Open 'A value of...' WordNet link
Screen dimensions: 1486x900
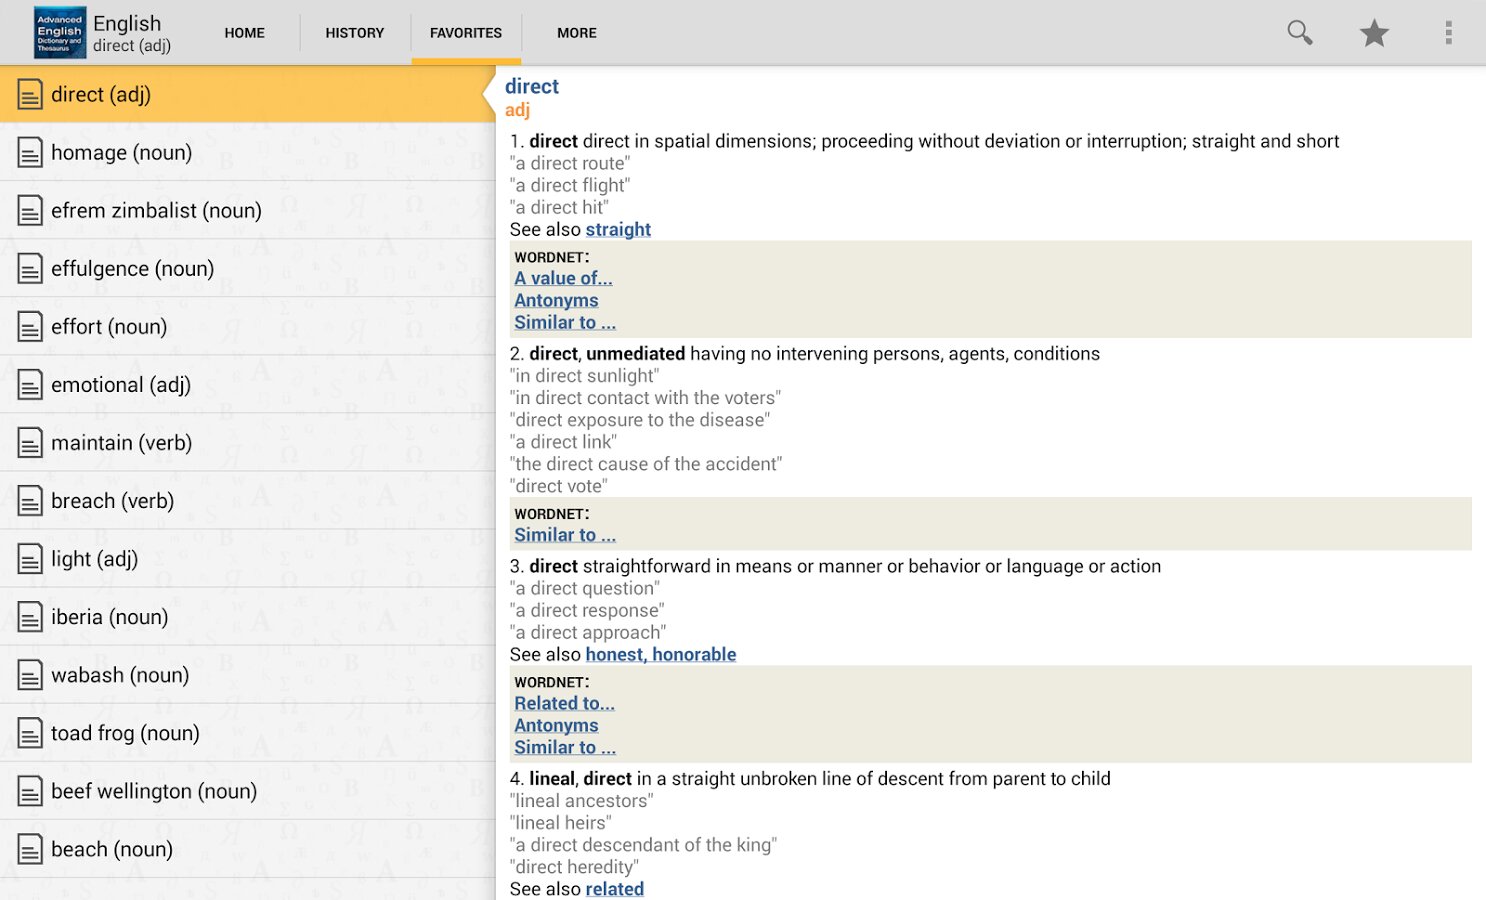[x=563, y=278]
